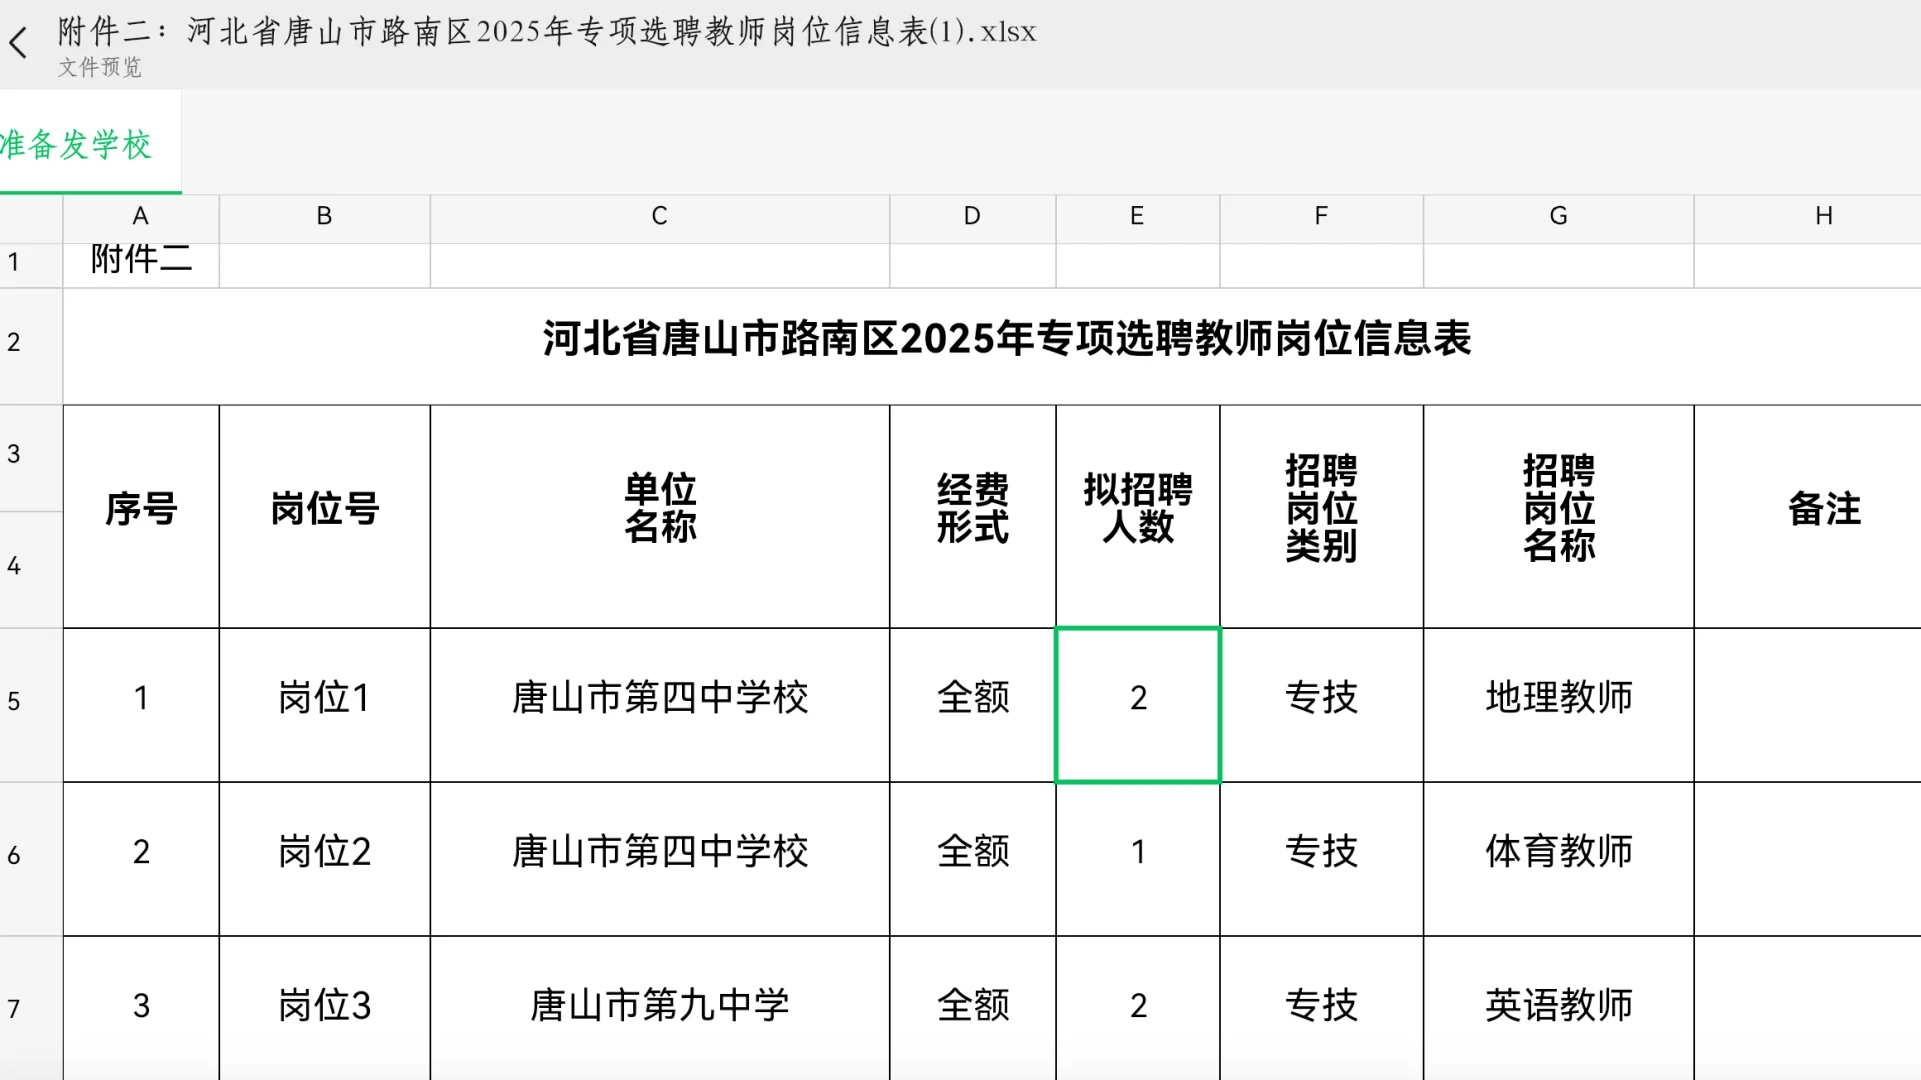Click the 拟招聘人数 value 2 for 岗位3
Viewport: 1921px width, 1080px height.
[1138, 1008]
